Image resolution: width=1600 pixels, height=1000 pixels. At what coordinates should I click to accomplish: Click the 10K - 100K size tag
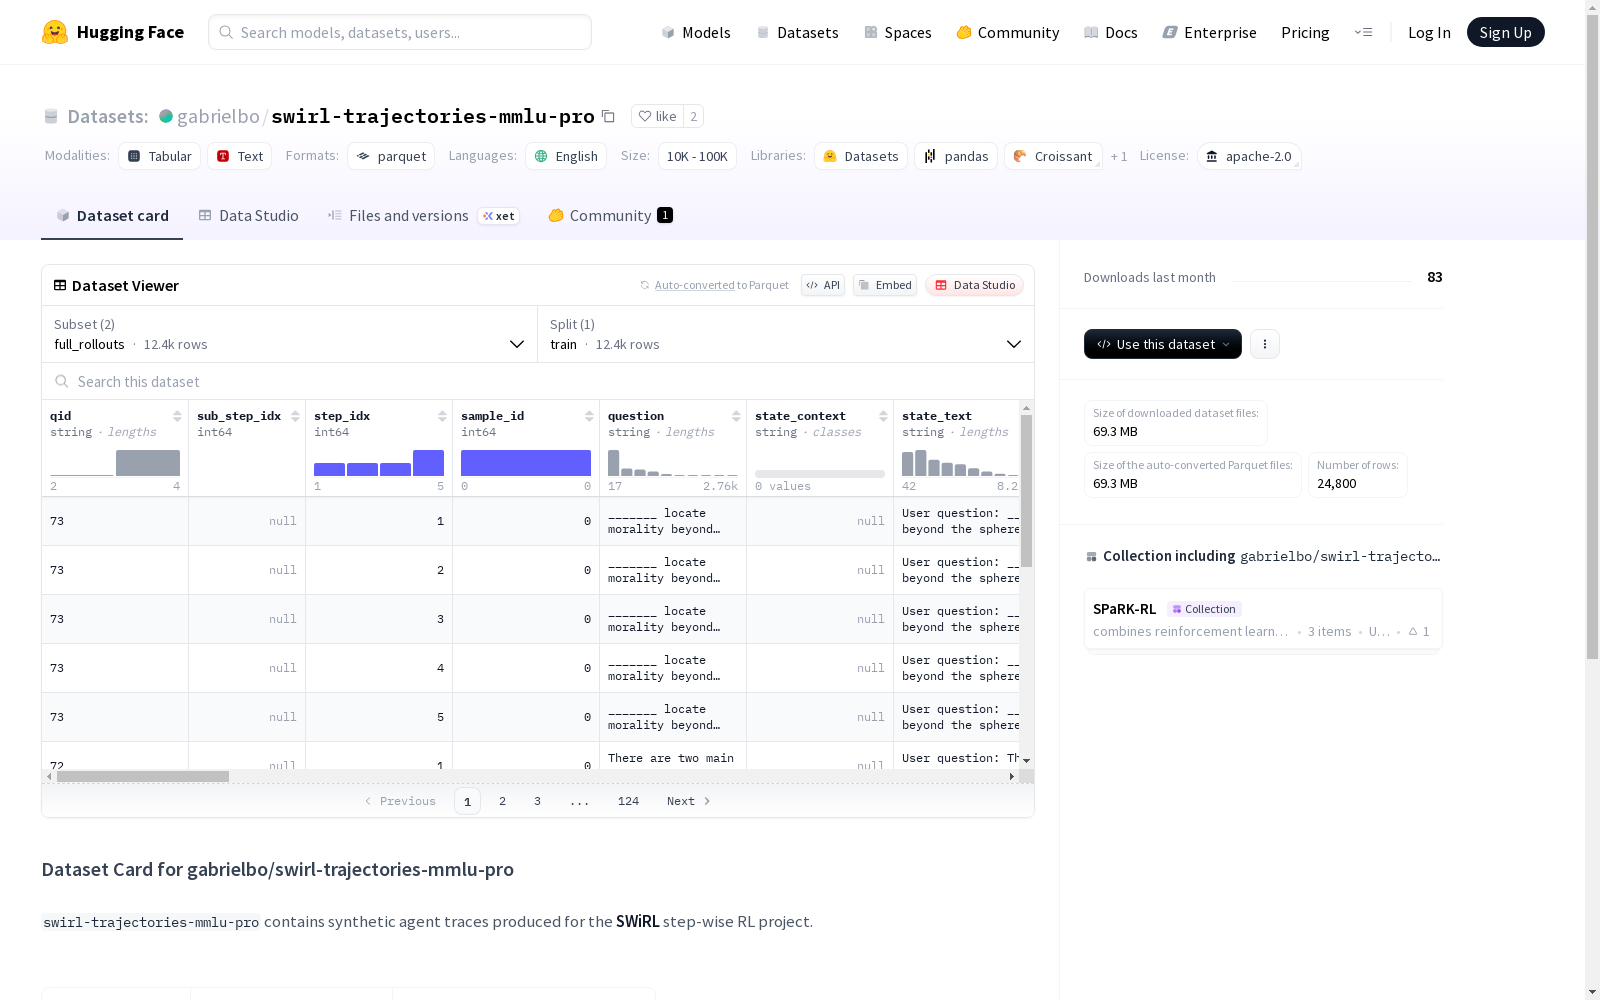(x=697, y=156)
